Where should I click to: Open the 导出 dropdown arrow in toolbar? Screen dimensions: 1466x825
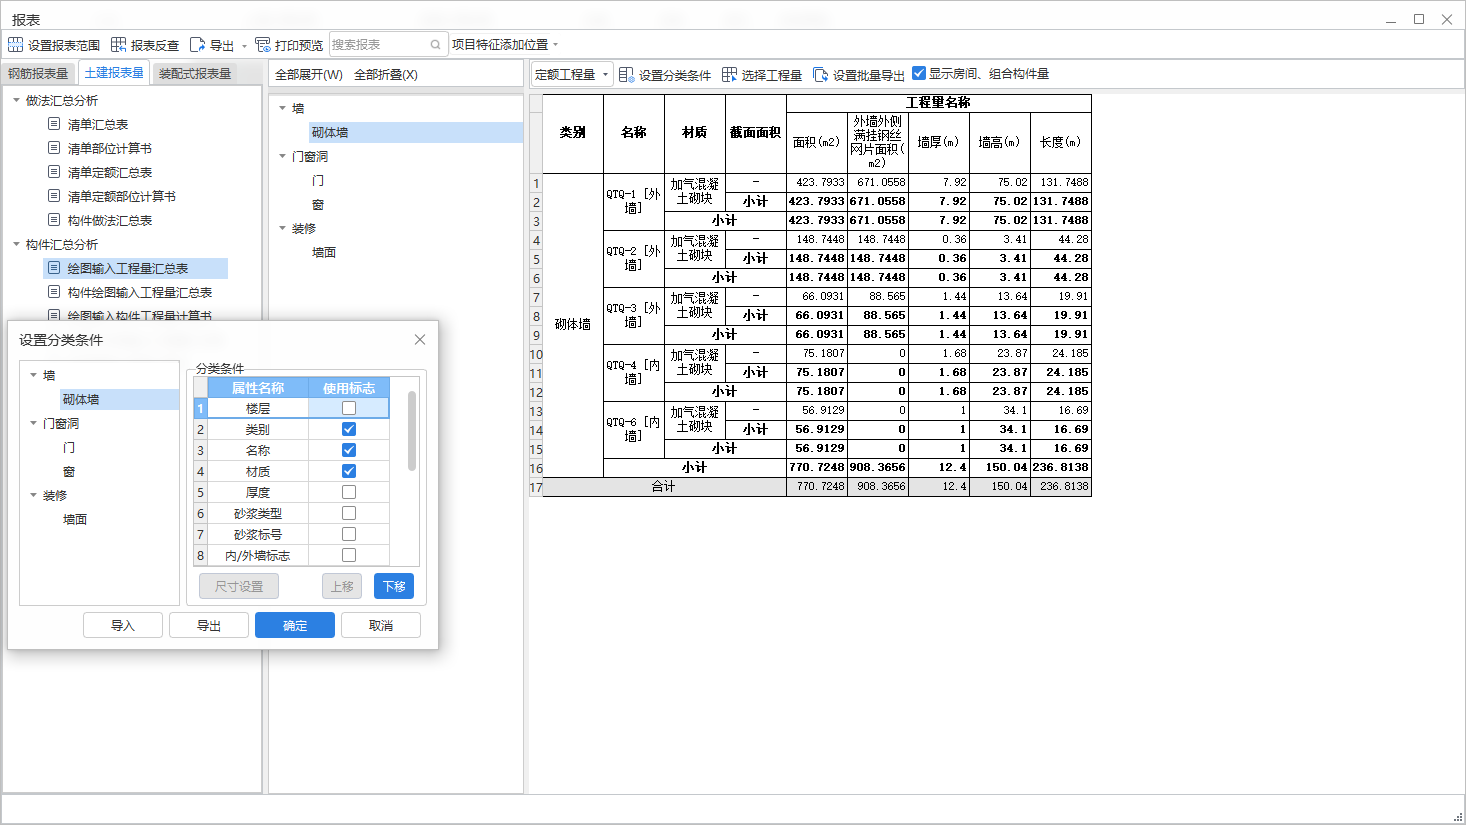tap(244, 46)
